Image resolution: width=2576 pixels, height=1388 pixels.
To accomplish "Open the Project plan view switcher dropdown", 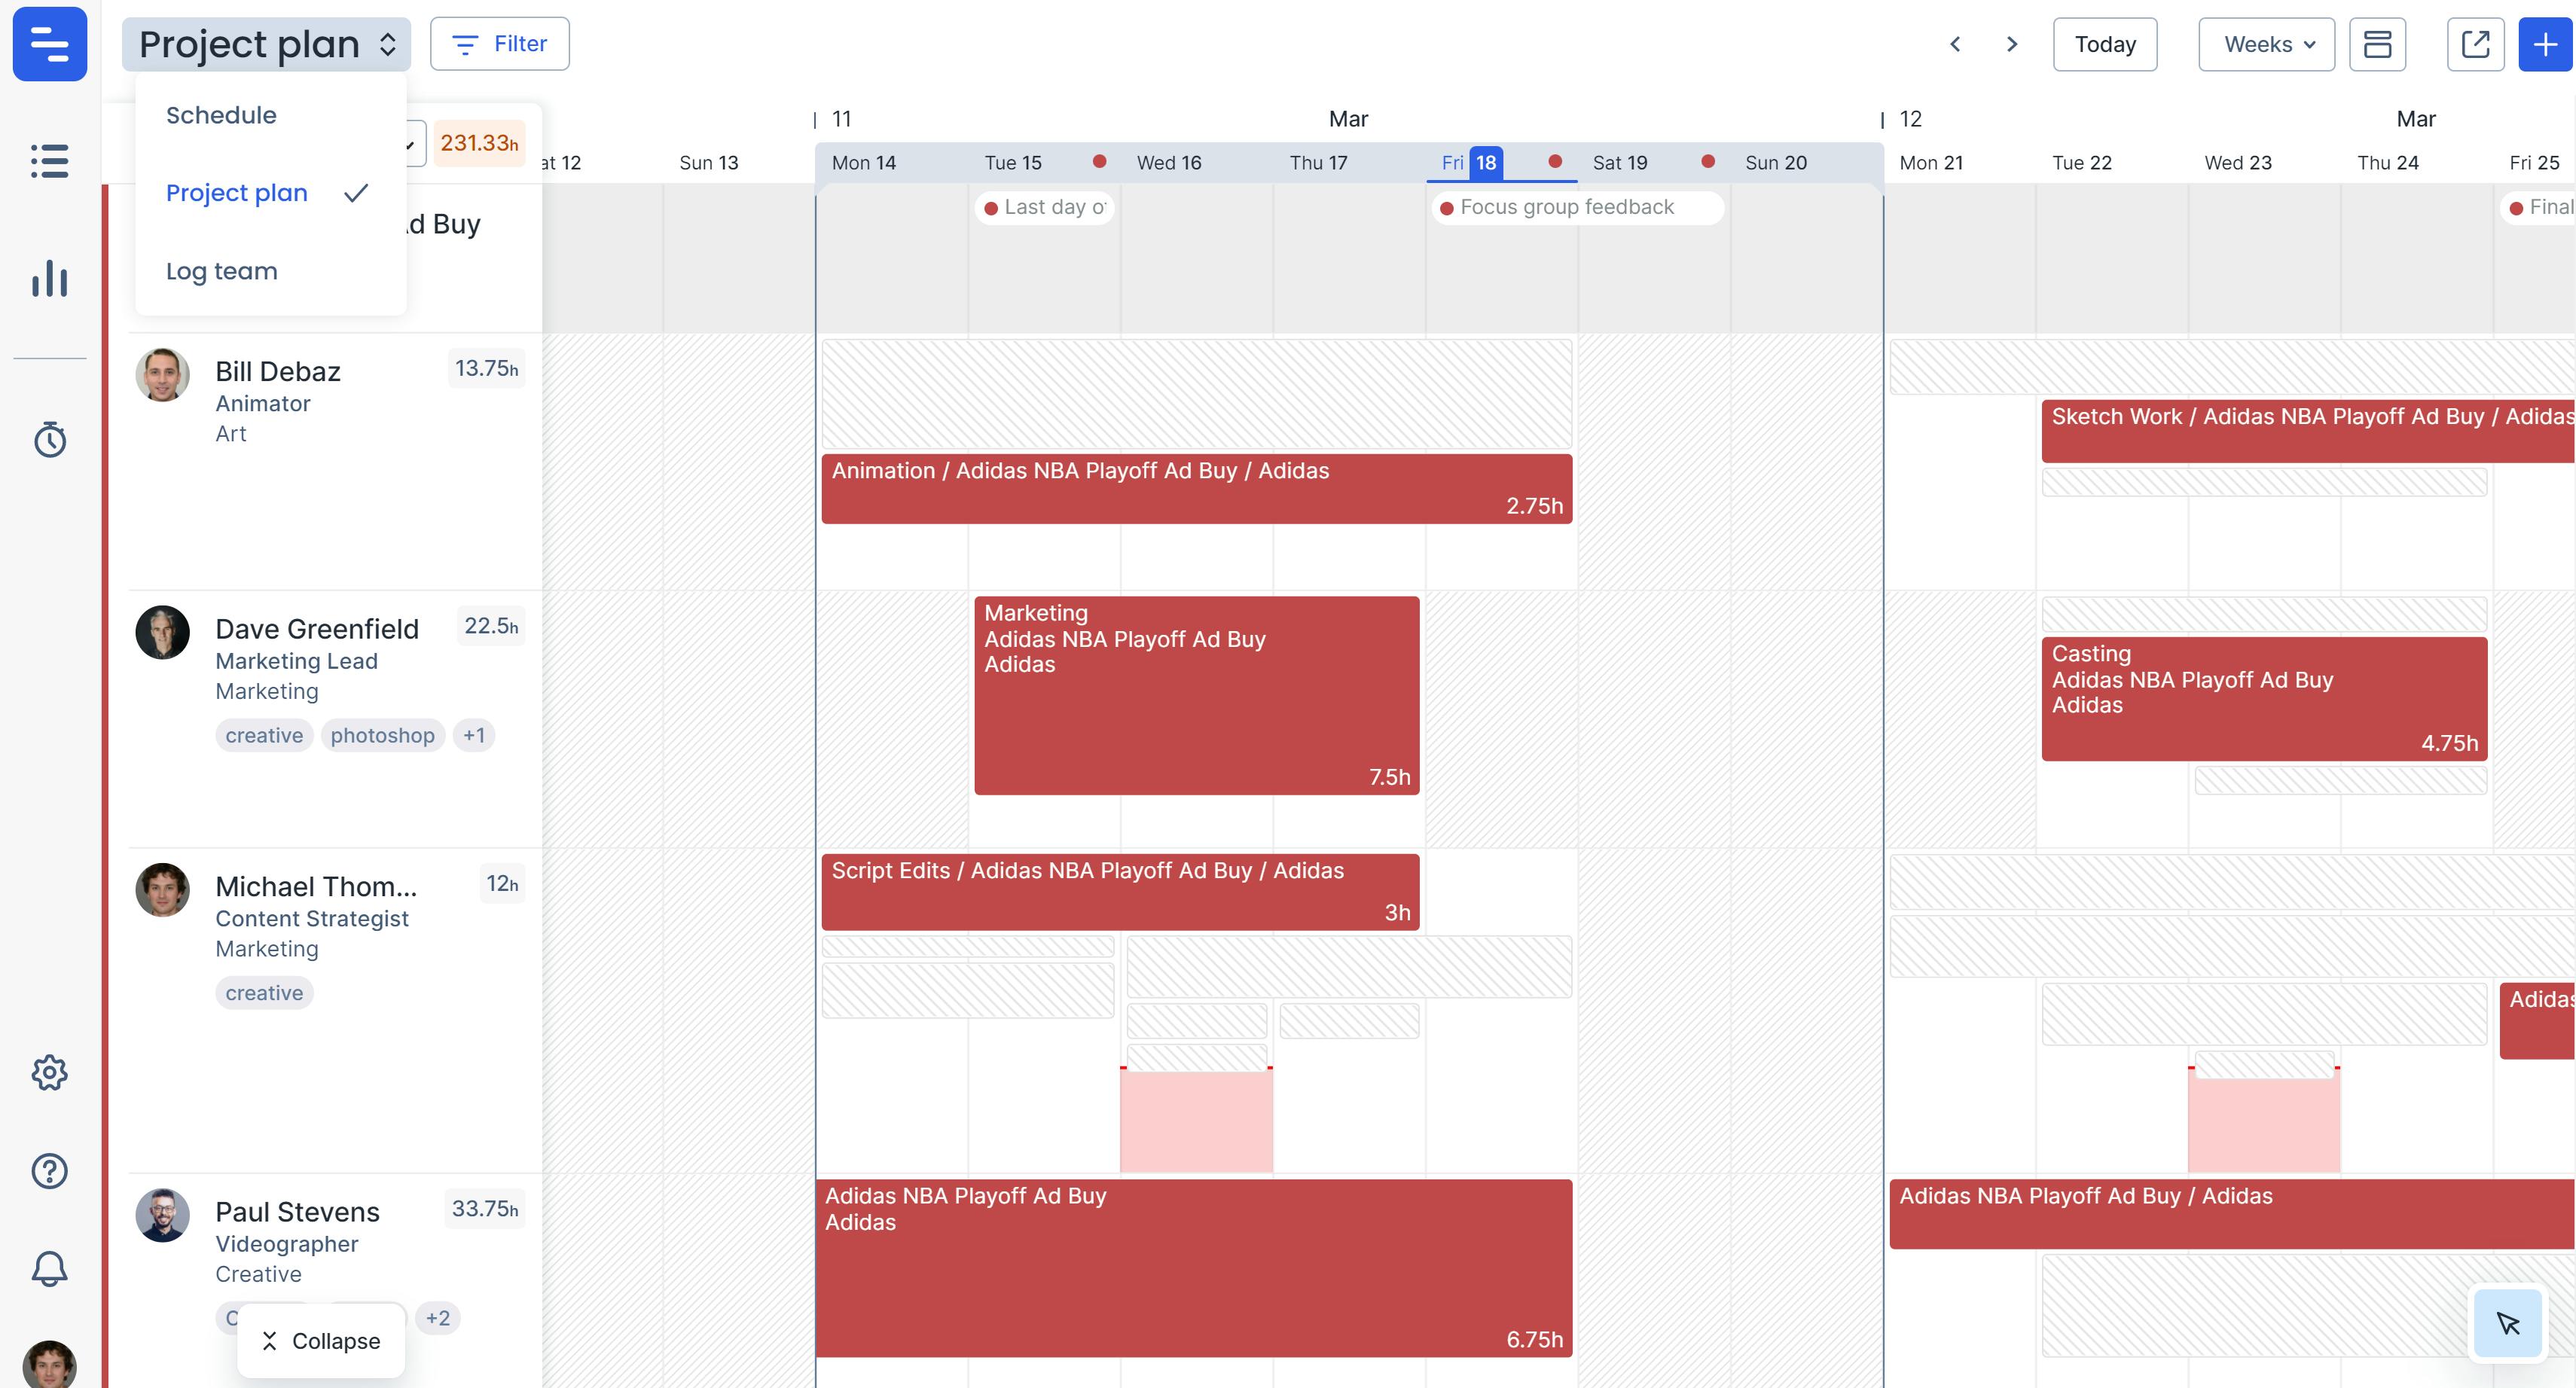I will (x=265, y=43).
